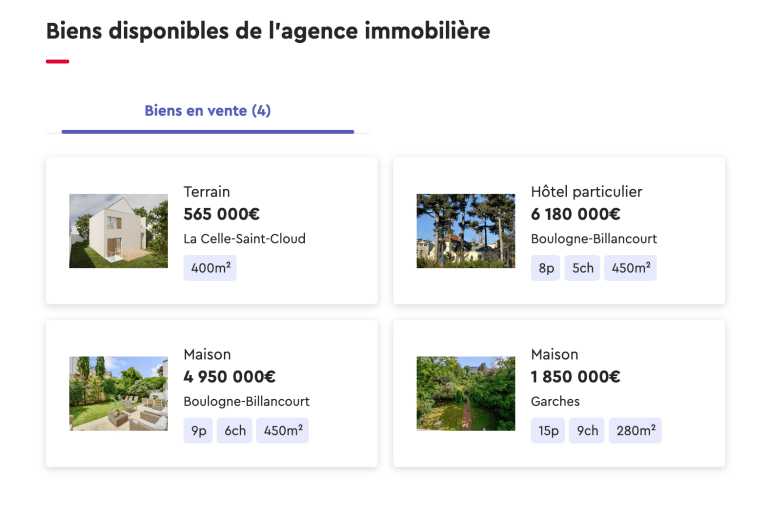Click the 1 850 000€ price
Screen dimensions: 768x505
click(575, 377)
